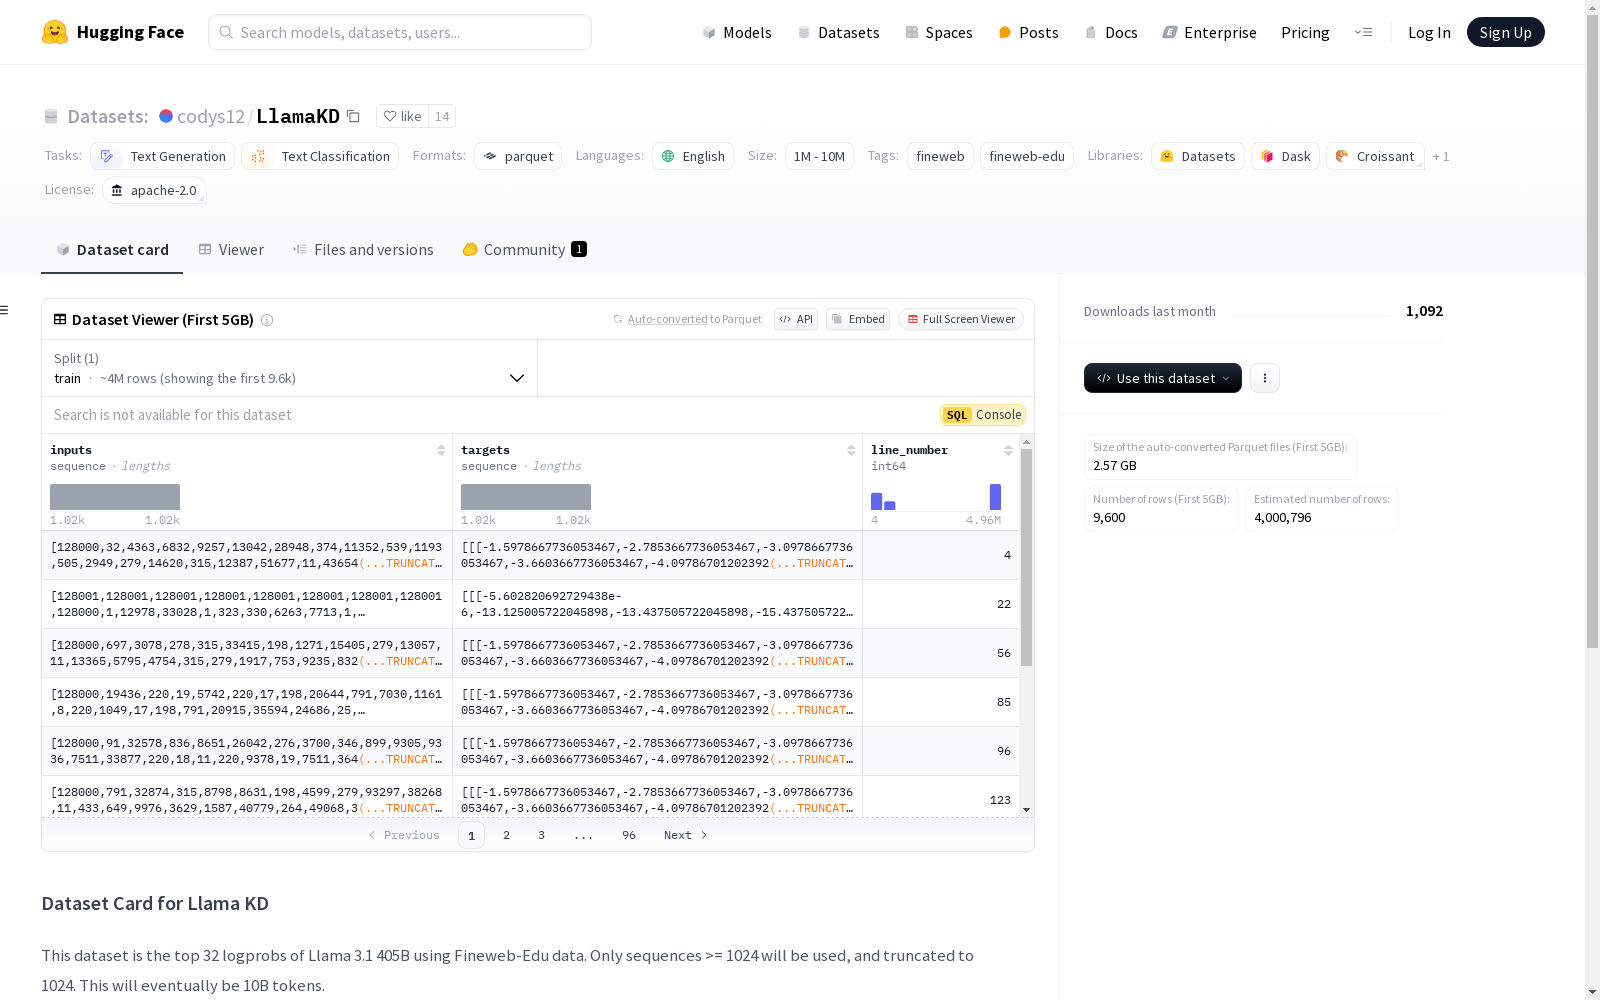Open the Community tab
The image size is (1600, 1000).
[524, 250]
